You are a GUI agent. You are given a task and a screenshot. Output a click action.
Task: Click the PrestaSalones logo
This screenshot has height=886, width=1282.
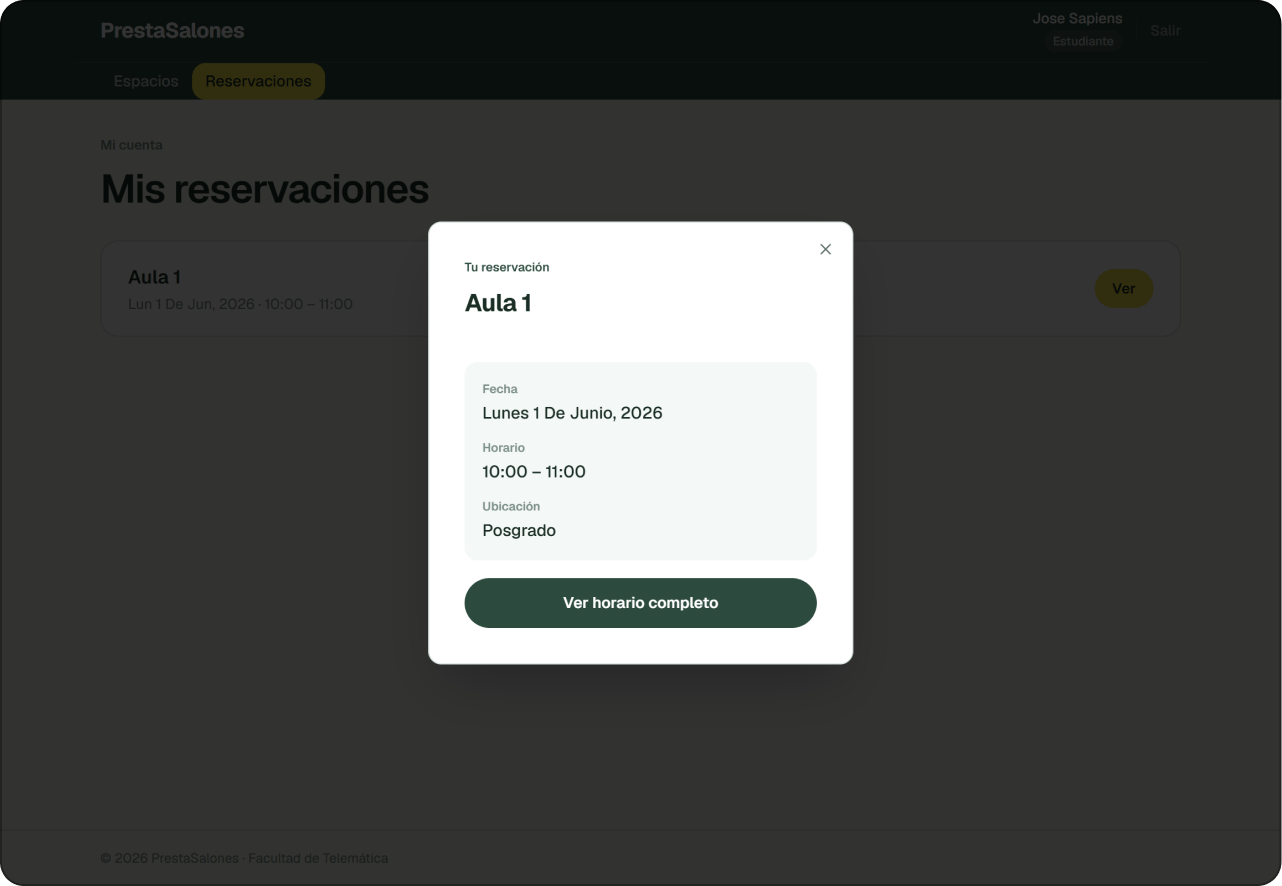click(172, 31)
